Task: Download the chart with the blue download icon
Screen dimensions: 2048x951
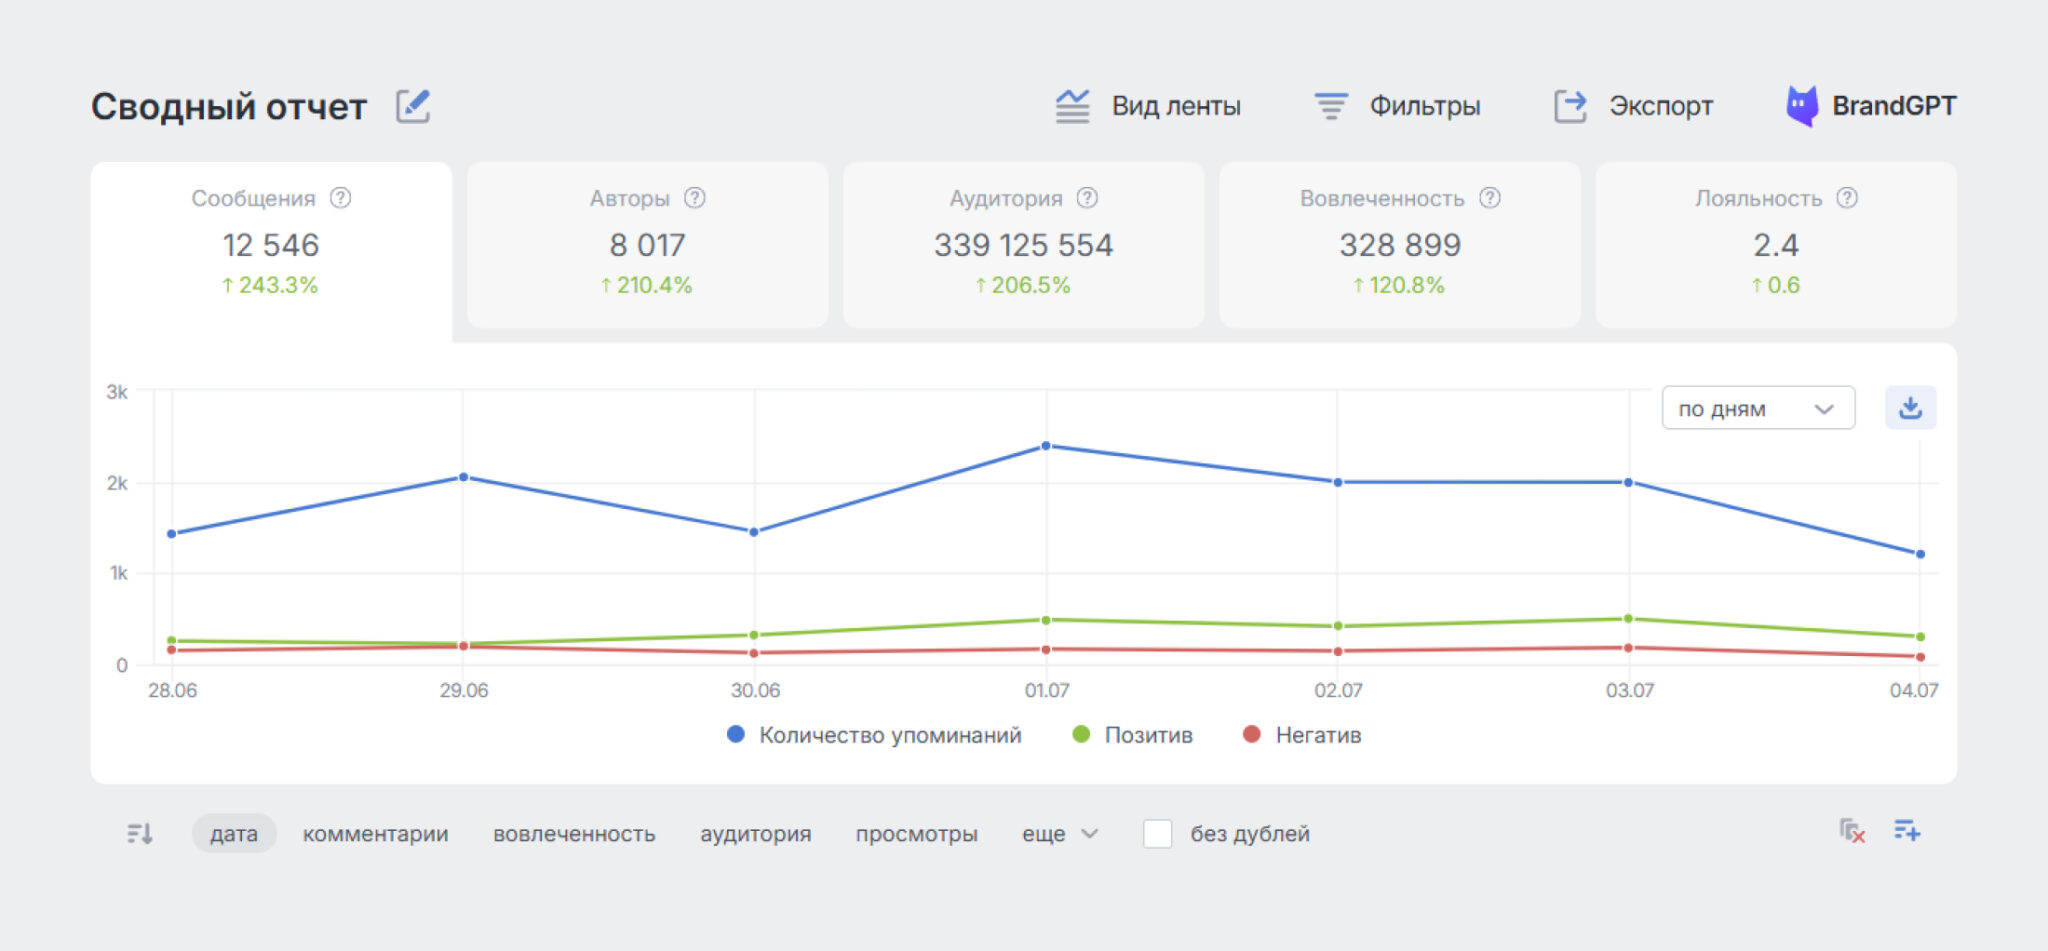Action: pos(1910,407)
